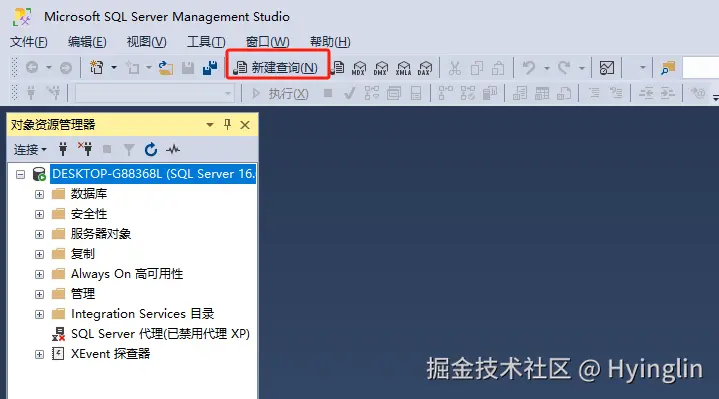Click the navigate forward arrow icon
This screenshot has width=719, height=399.
pyautogui.click(x=66, y=68)
